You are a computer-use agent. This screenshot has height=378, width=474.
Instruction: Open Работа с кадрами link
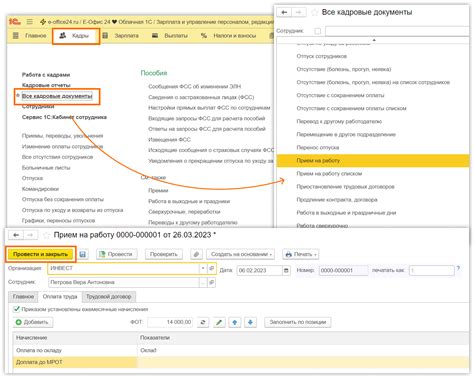tap(46, 75)
